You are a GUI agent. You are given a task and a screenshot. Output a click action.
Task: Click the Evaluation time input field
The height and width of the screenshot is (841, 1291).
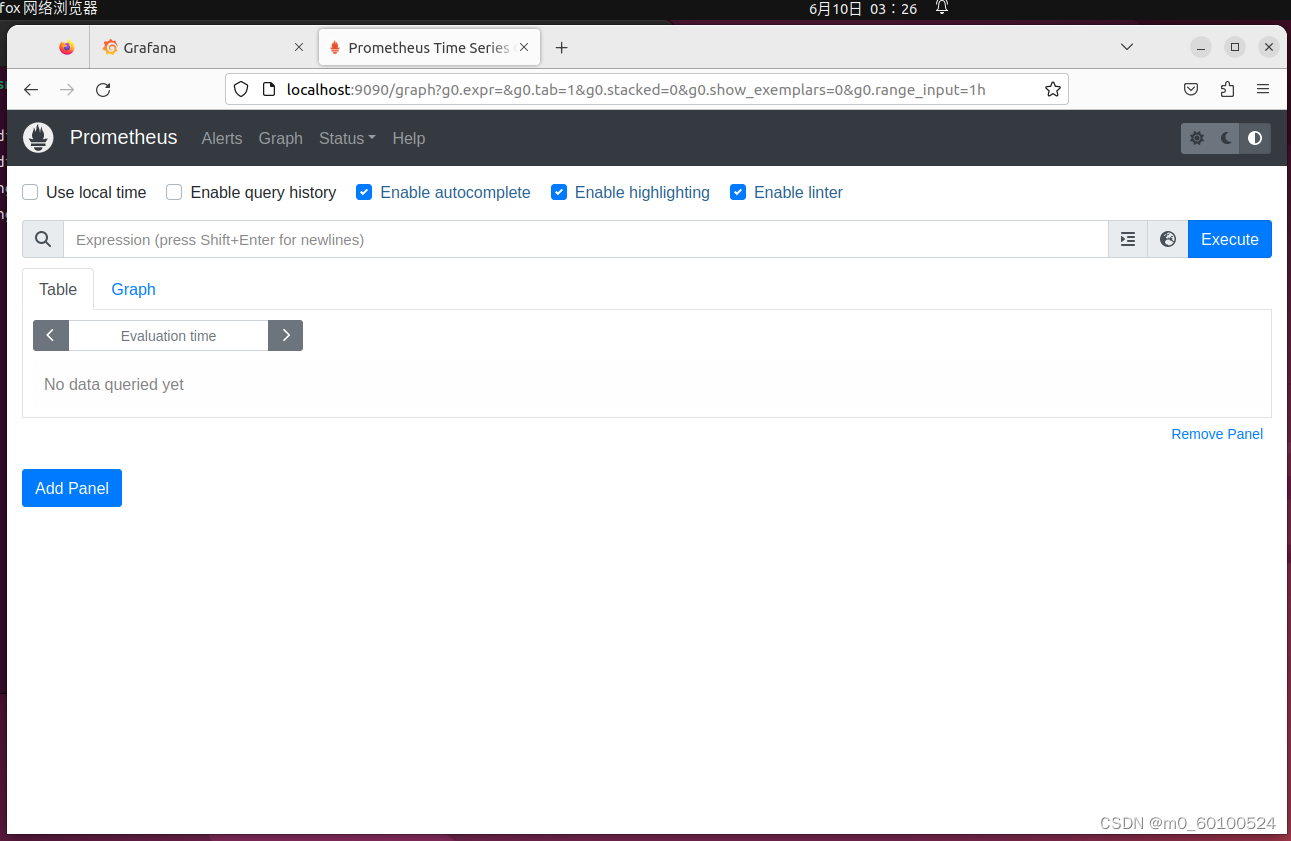point(167,335)
